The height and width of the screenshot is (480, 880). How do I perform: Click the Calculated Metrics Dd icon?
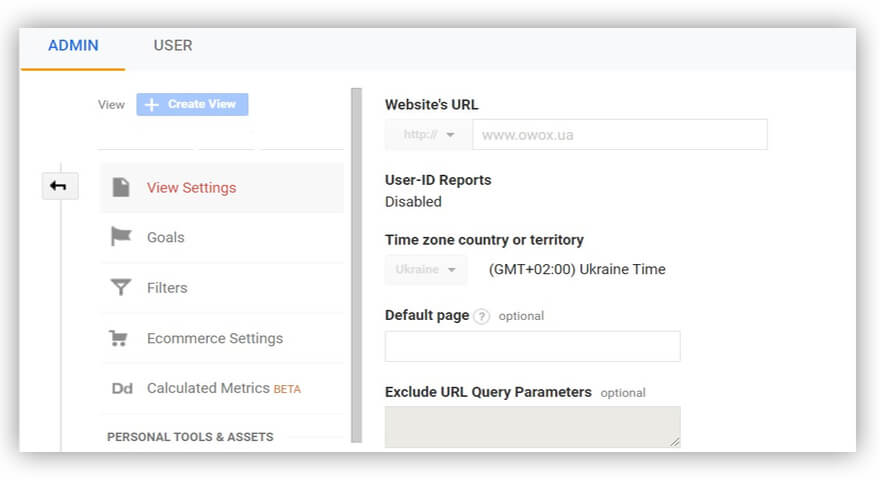pyautogui.click(x=122, y=388)
